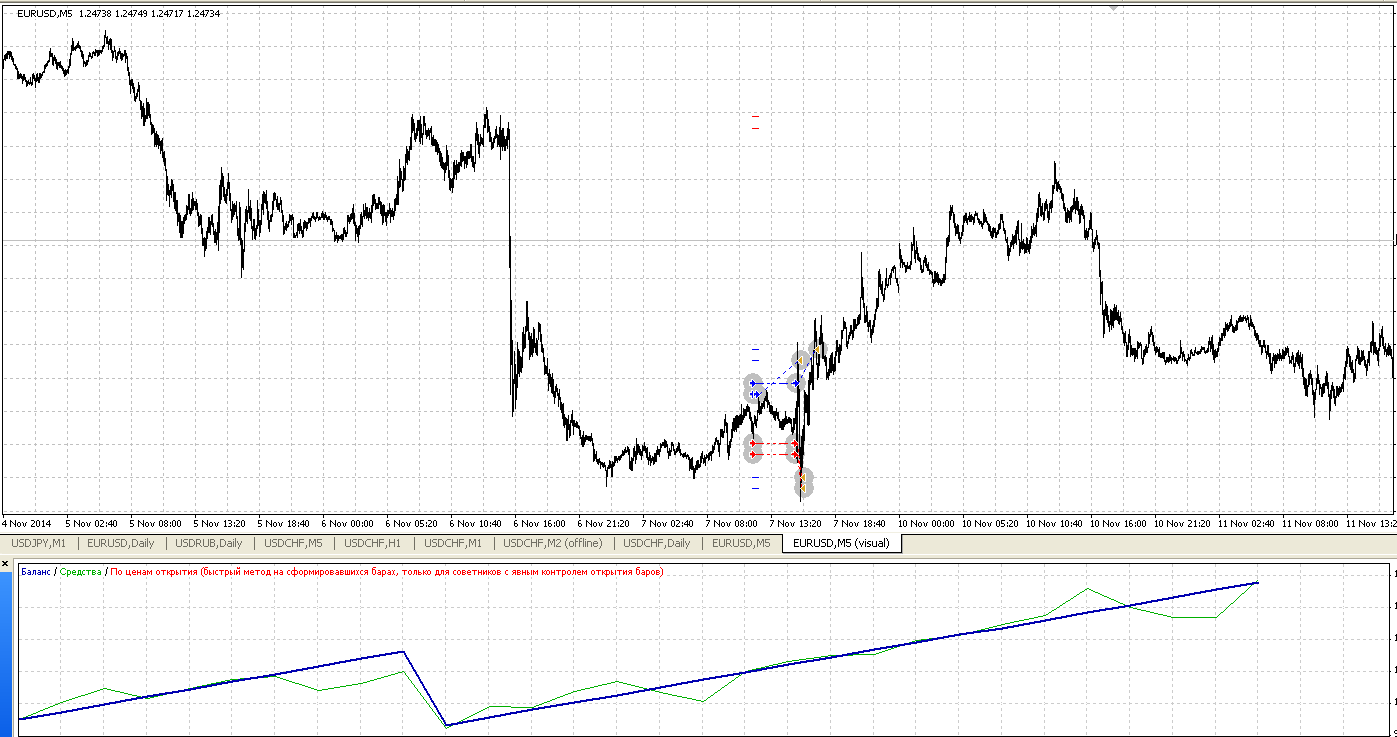Select the upper blue buy-order arrow marker
The image size is (1397, 737).
pyautogui.click(x=753, y=383)
